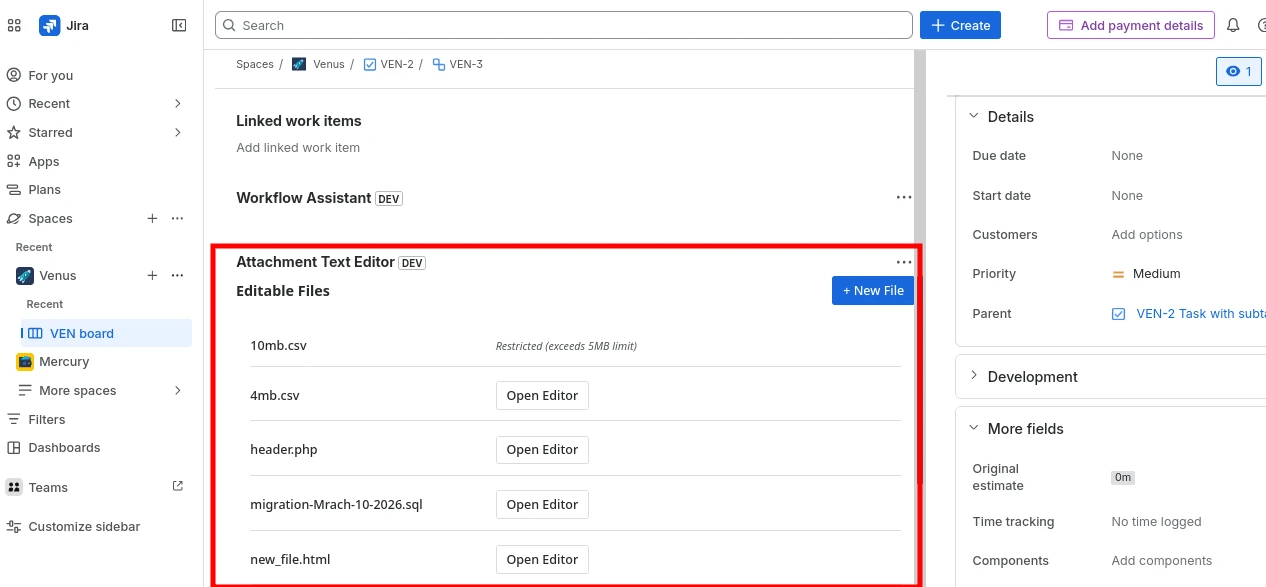Click Add linked work item

point(298,147)
